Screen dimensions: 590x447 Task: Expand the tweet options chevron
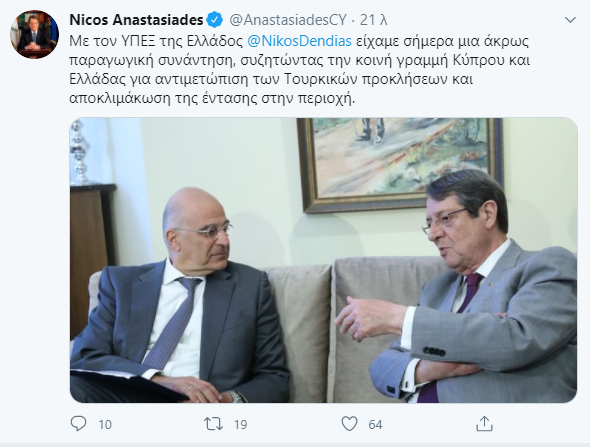(x=570, y=20)
